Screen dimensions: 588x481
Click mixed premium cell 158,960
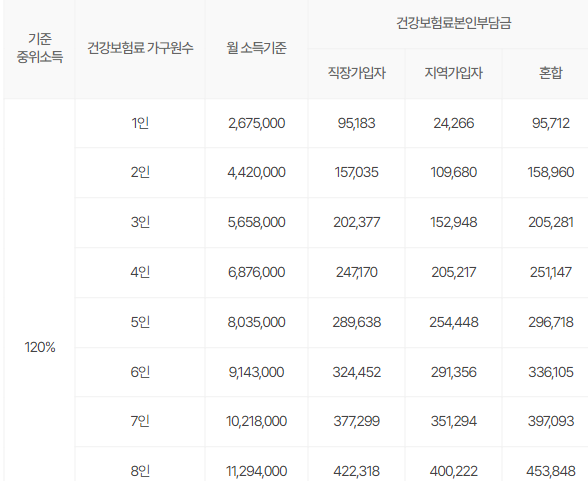[x=551, y=172]
